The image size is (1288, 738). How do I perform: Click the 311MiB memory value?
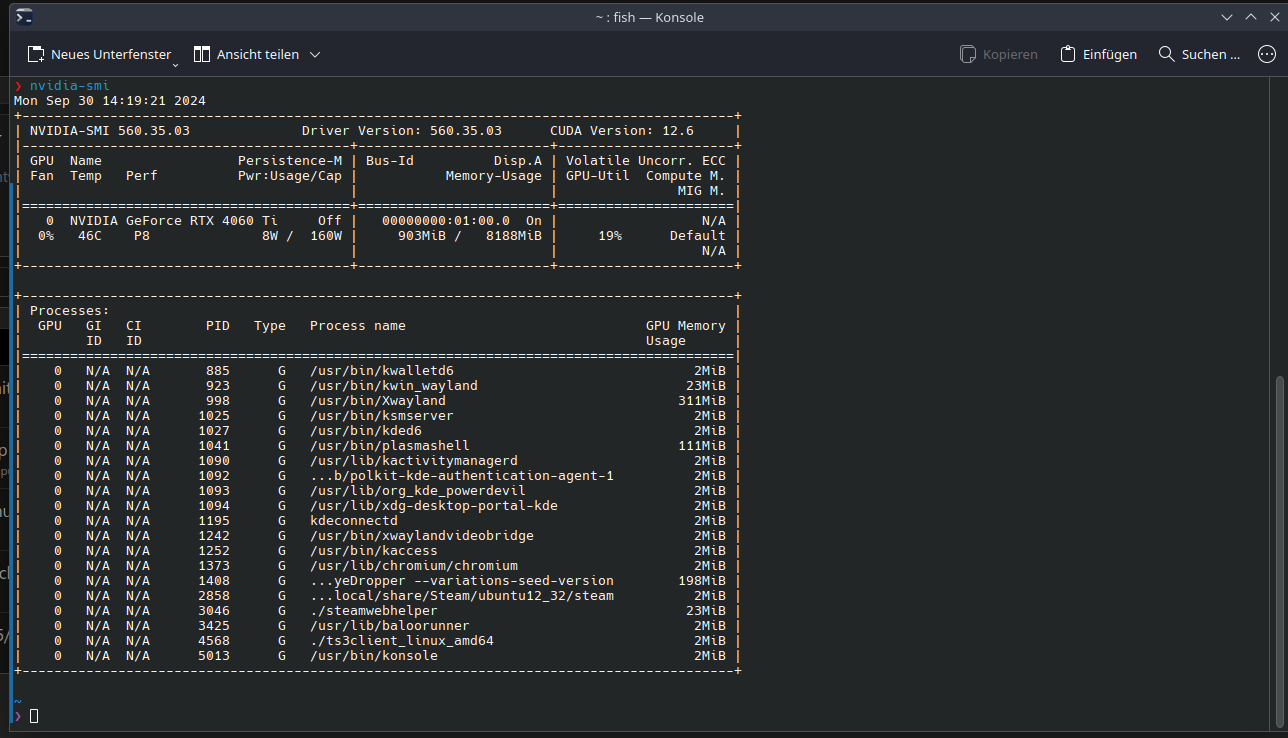click(702, 401)
